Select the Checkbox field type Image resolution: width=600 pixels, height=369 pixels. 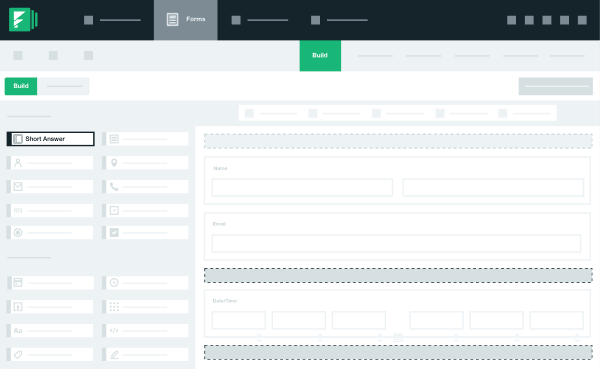click(x=145, y=232)
